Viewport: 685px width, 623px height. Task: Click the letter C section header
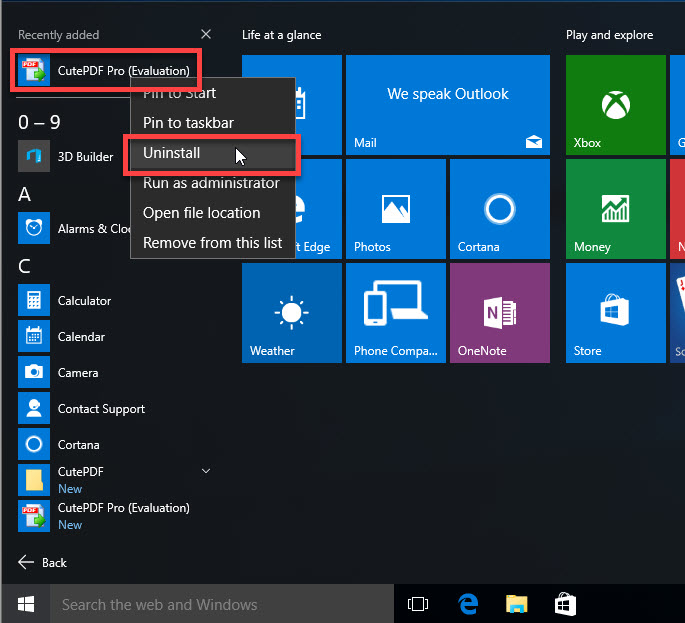pos(24,266)
